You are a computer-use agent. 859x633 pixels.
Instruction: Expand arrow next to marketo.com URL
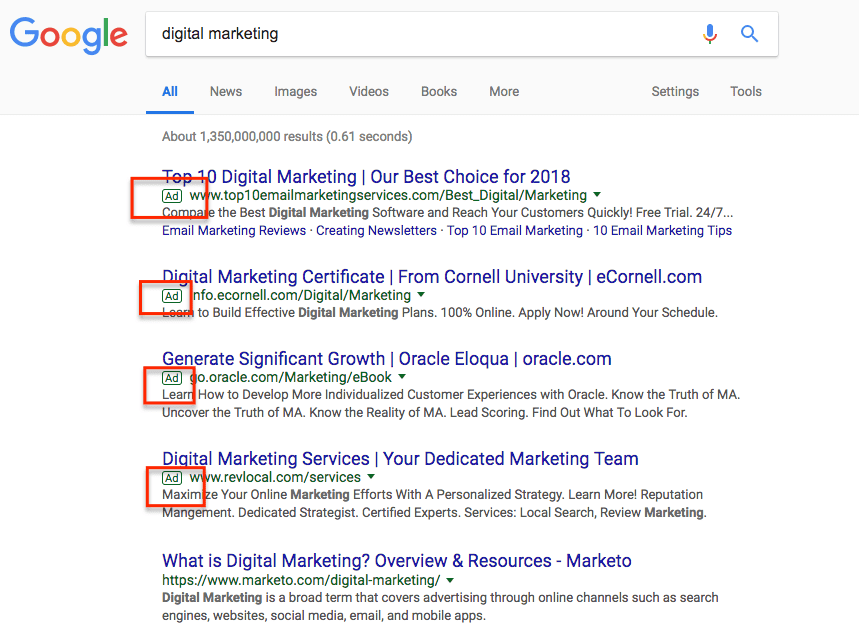[x=450, y=580]
